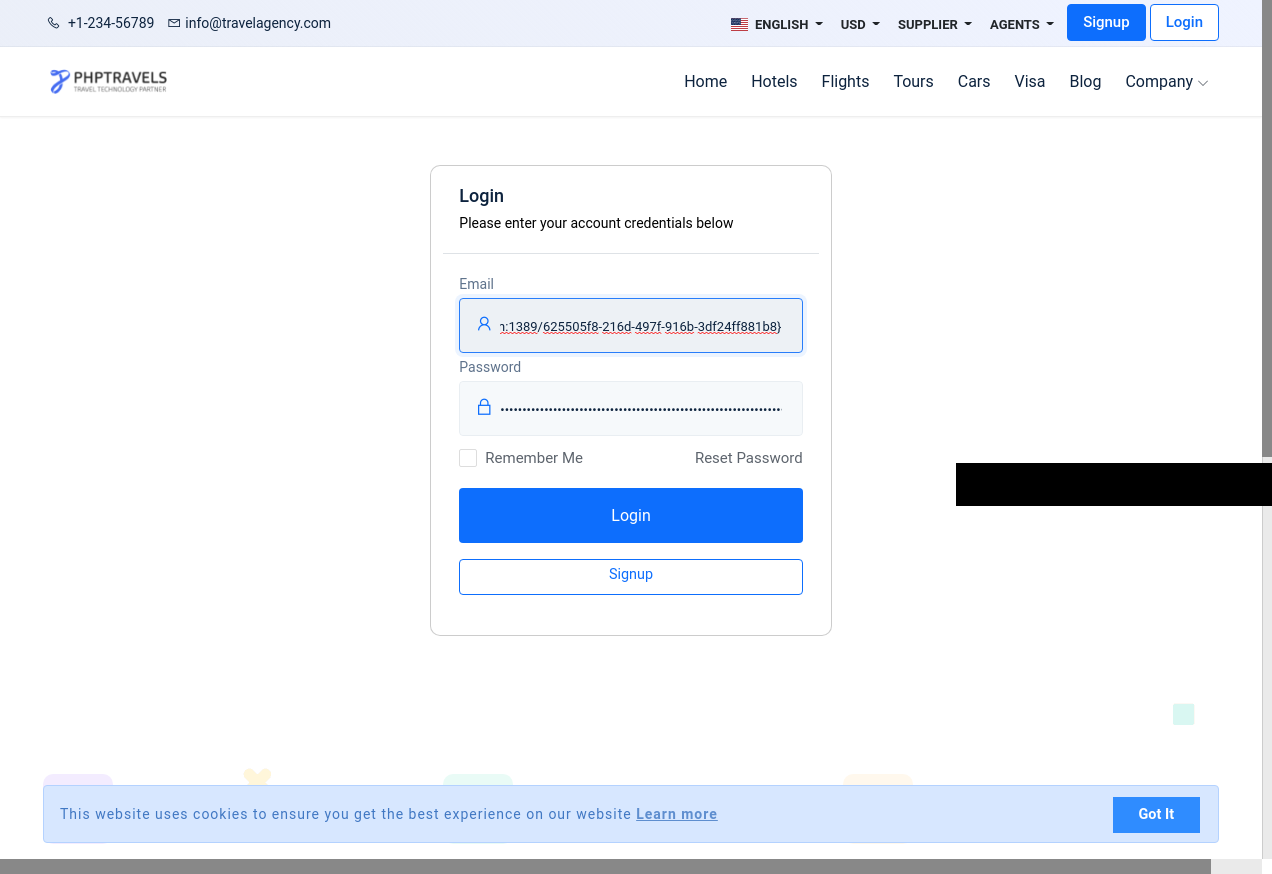
Task: Open the Learn more cookie link
Action: (676, 814)
